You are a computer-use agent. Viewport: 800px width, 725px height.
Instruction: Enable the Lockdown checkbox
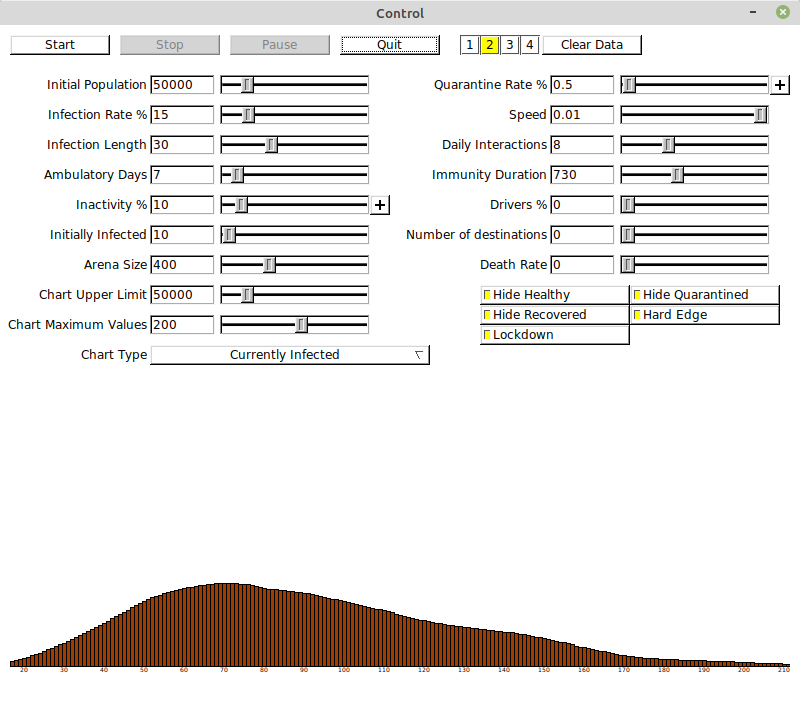point(555,335)
